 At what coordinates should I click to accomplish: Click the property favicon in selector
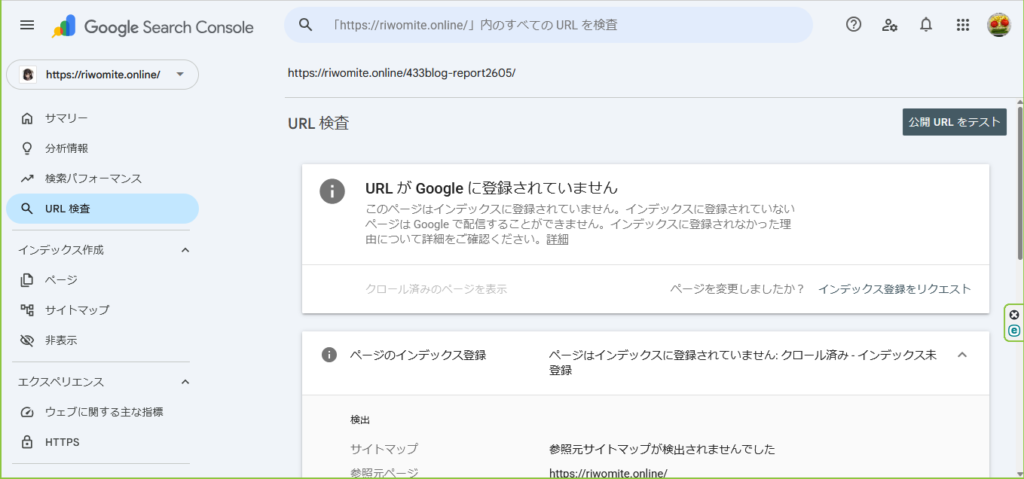click(27, 74)
